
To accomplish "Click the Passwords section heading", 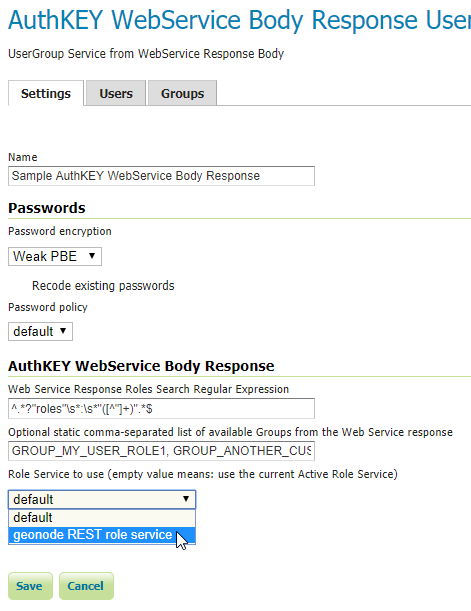I will tap(47, 208).
